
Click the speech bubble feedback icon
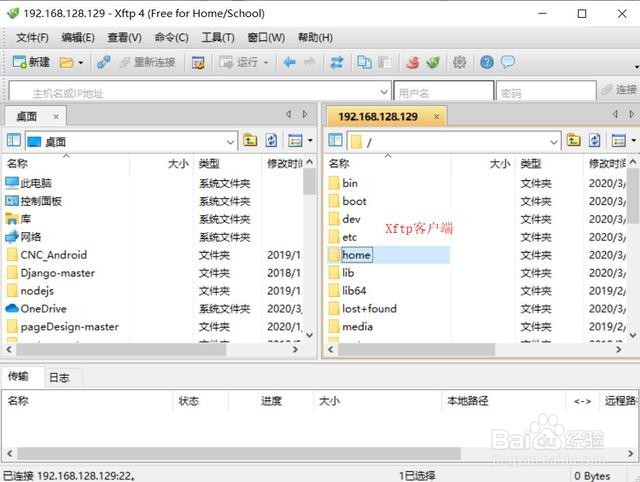[x=508, y=62]
